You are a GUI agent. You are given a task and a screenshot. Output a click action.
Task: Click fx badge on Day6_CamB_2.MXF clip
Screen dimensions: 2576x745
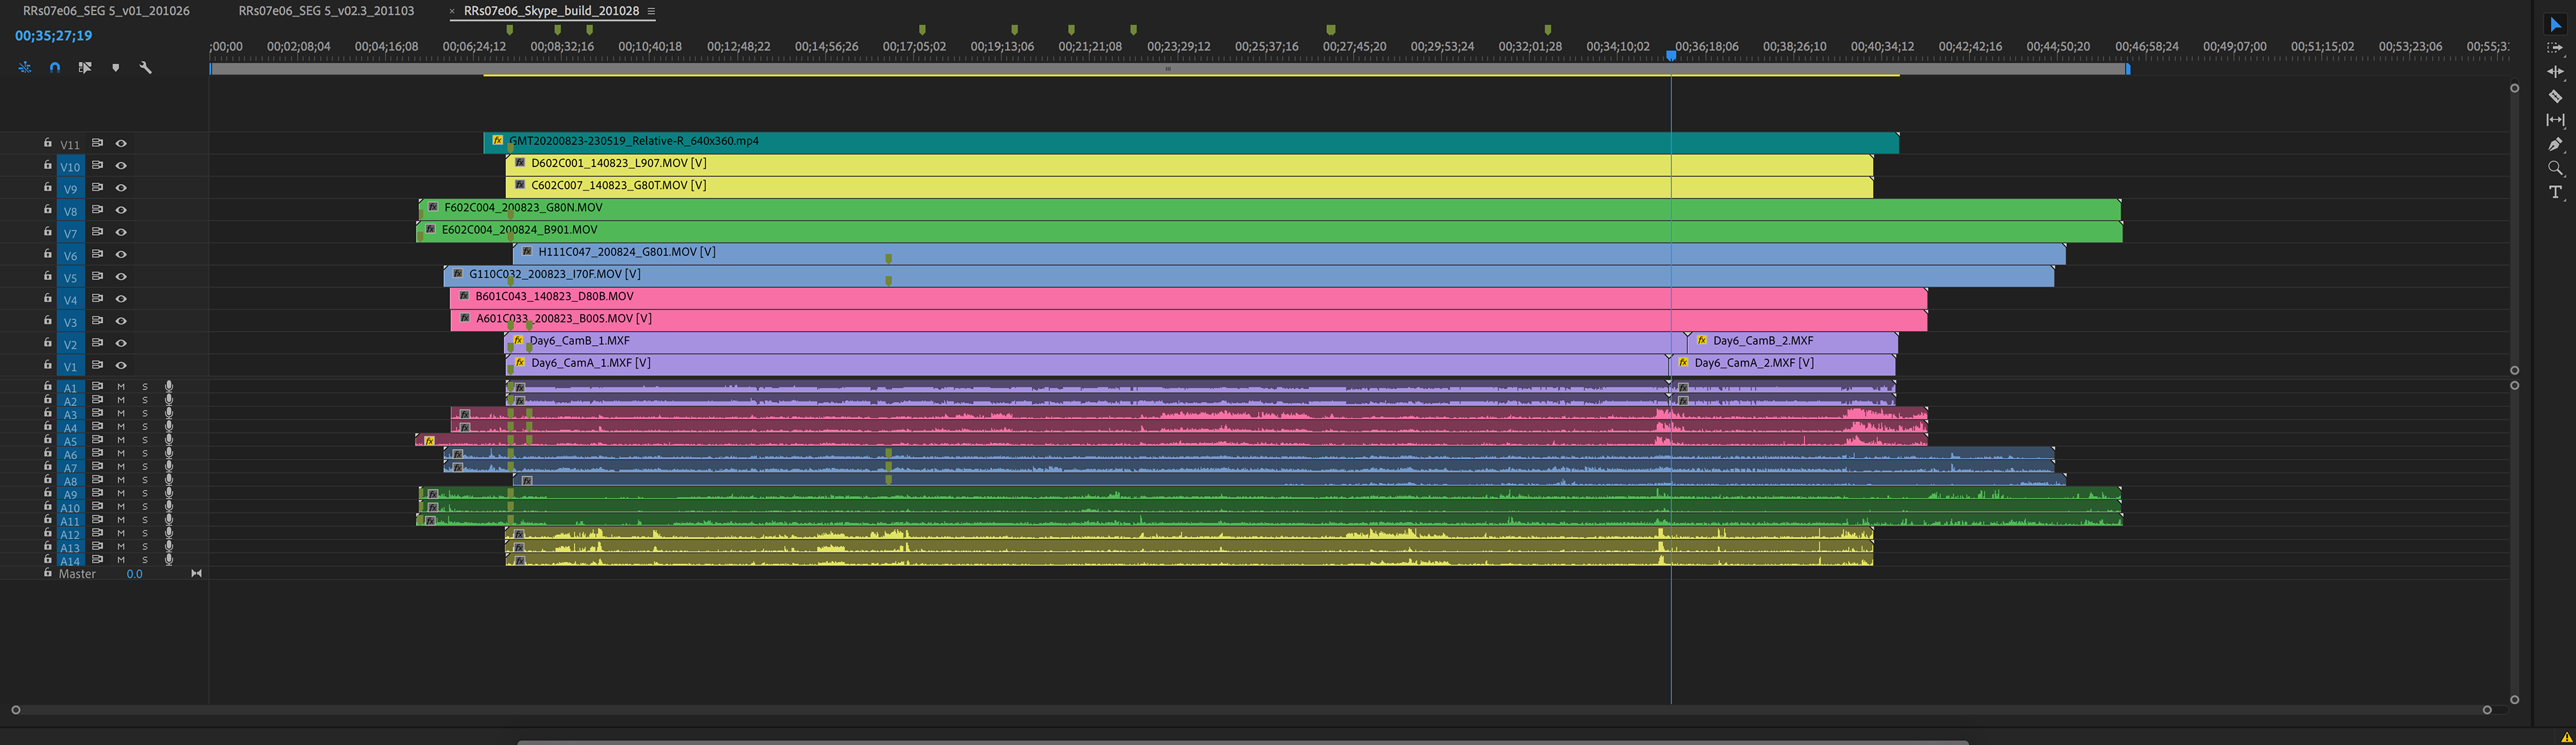click(x=1702, y=341)
